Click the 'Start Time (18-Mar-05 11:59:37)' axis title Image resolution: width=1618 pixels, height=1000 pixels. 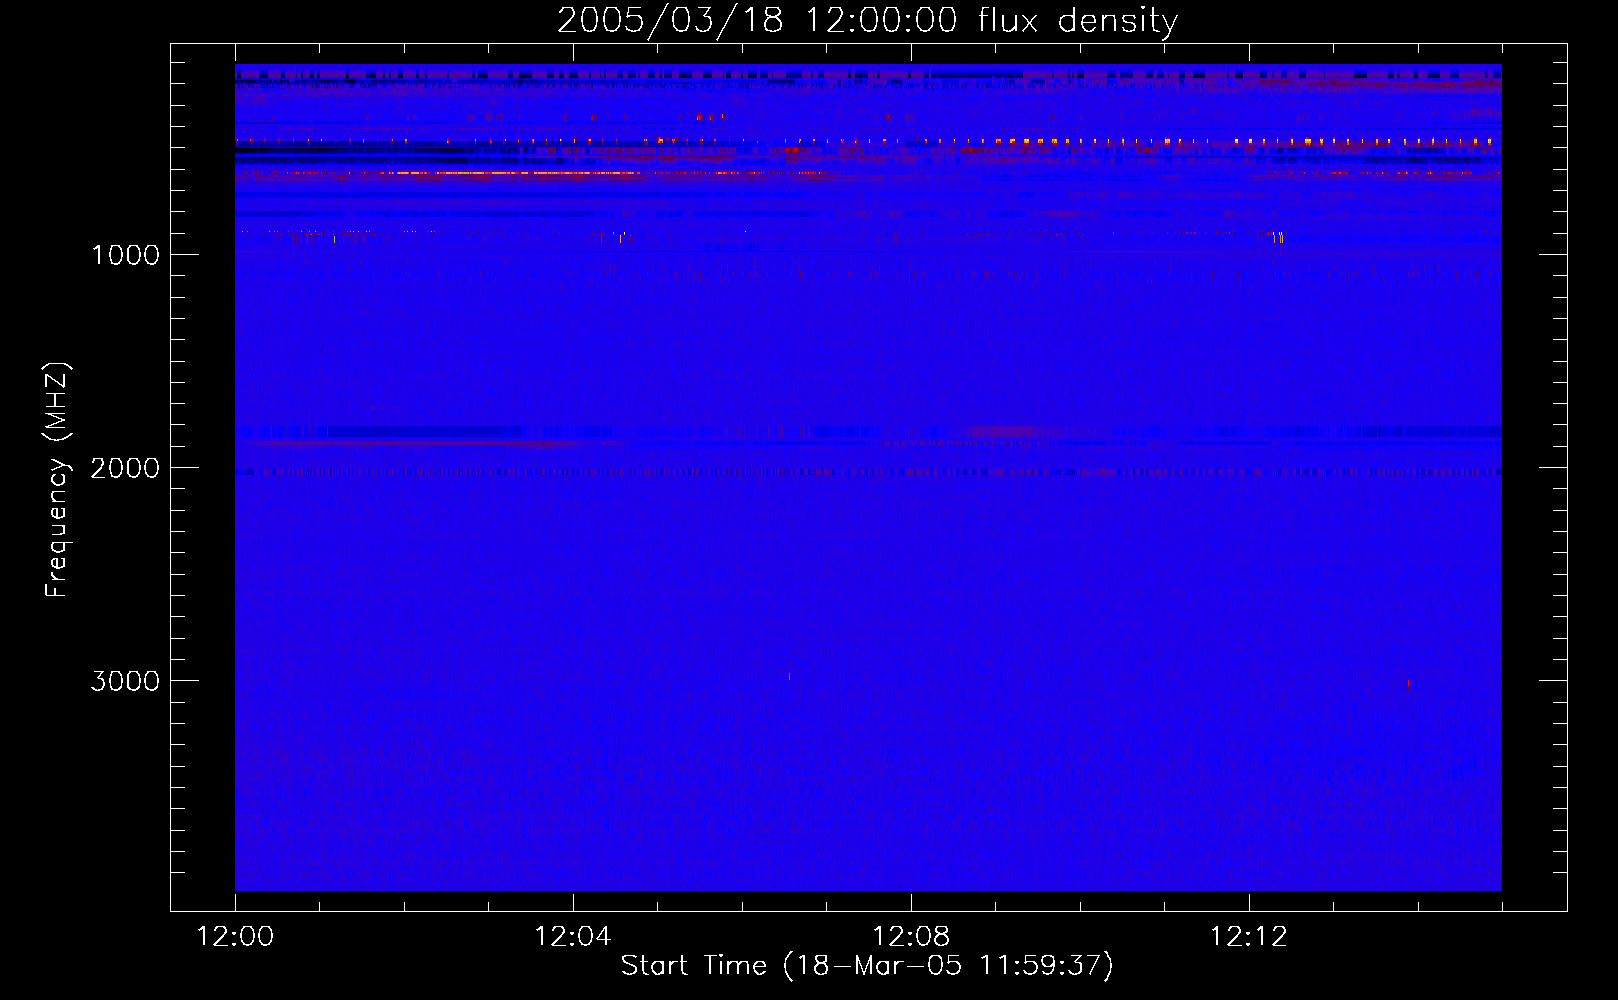(867, 966)
